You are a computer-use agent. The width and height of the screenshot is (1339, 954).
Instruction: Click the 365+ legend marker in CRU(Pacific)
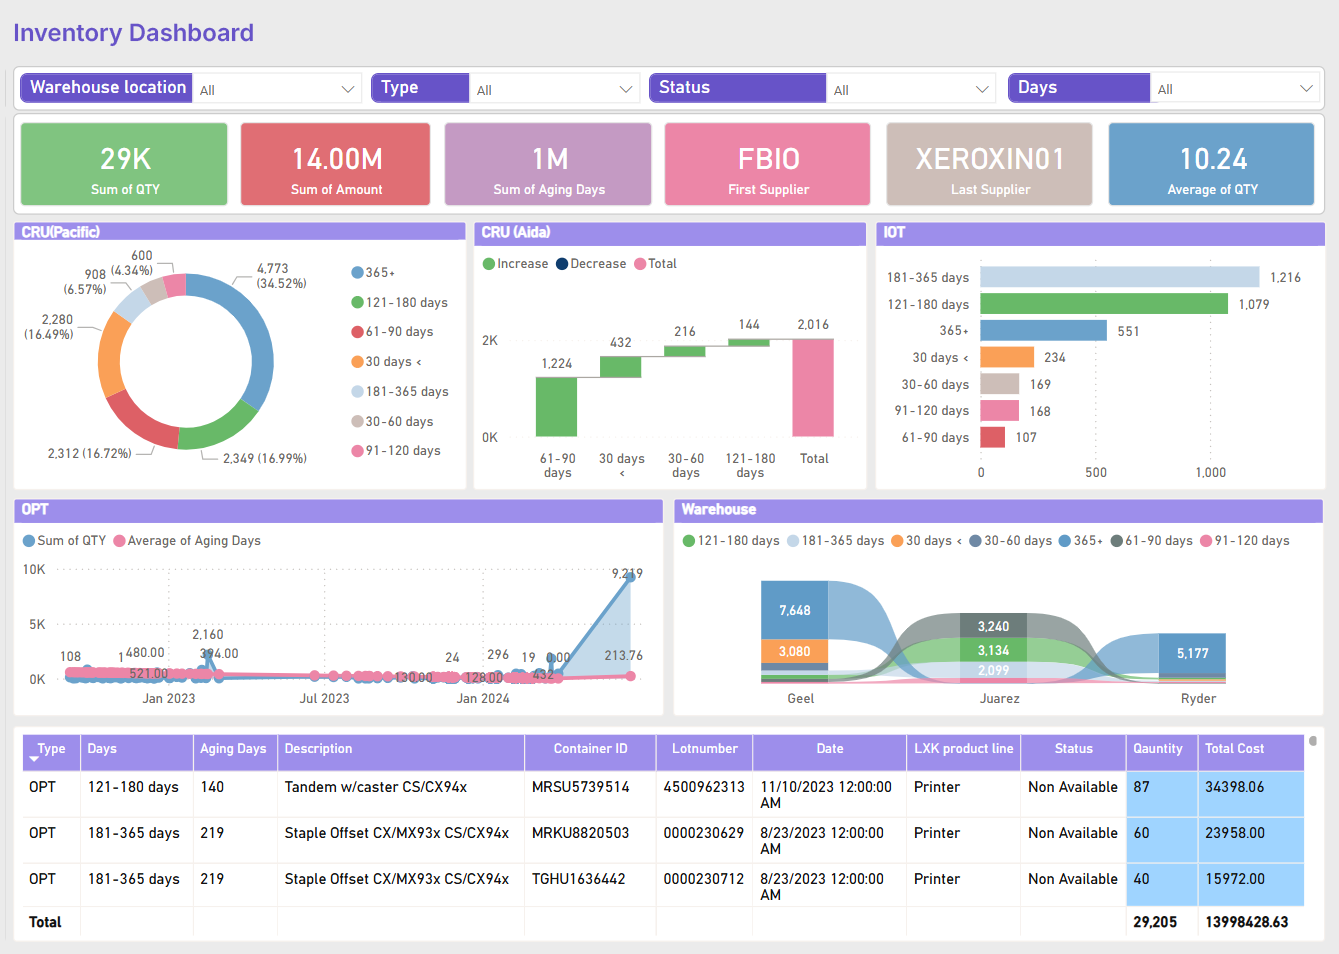pyautogui.click(x=357, y=273)
